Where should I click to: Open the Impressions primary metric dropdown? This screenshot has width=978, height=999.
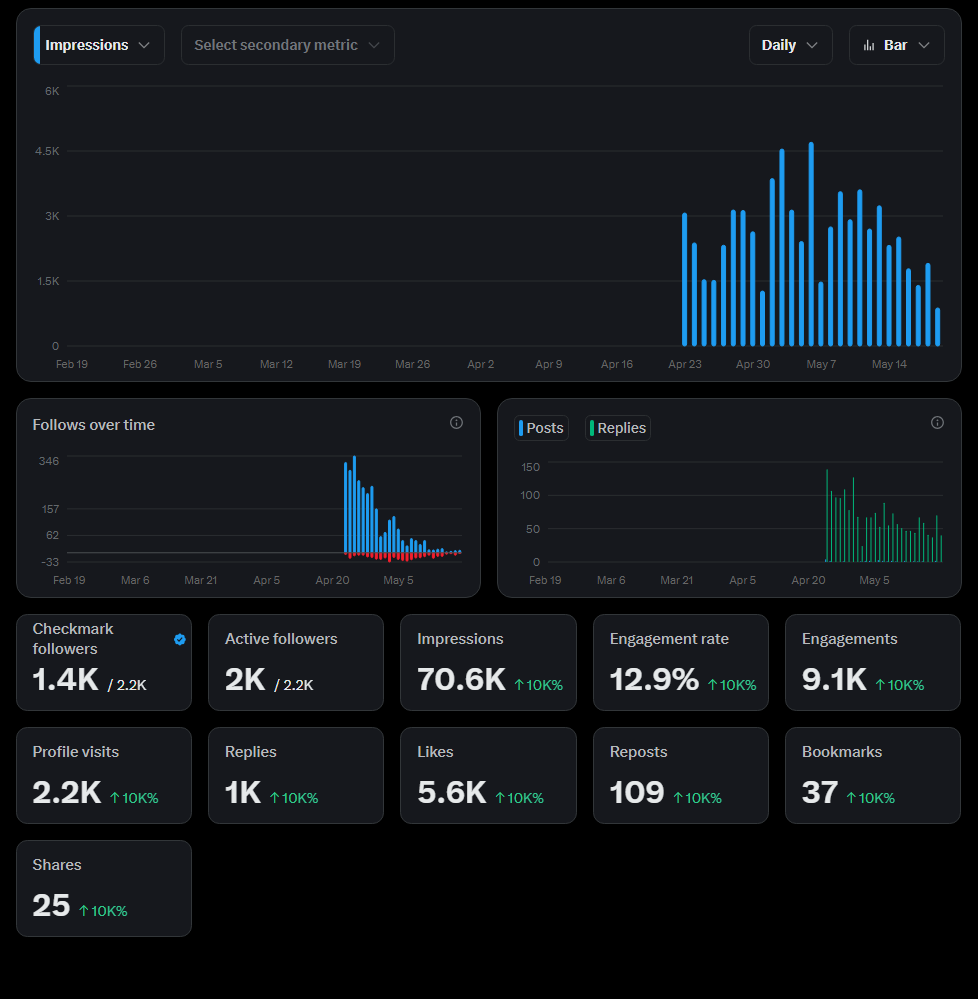coord(99,45)
